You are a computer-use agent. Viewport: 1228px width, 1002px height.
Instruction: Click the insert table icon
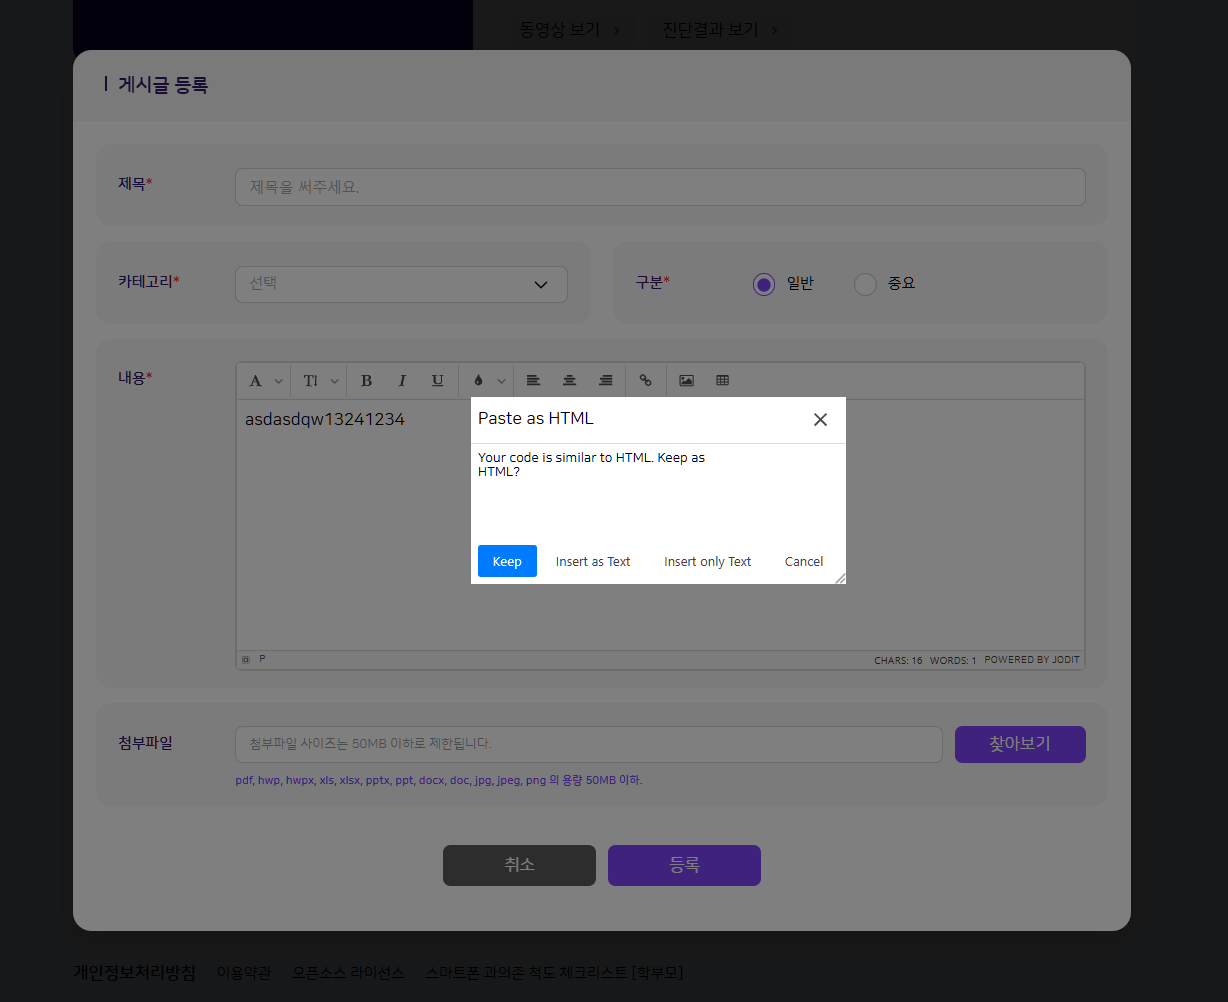click(x=722, y=381)
